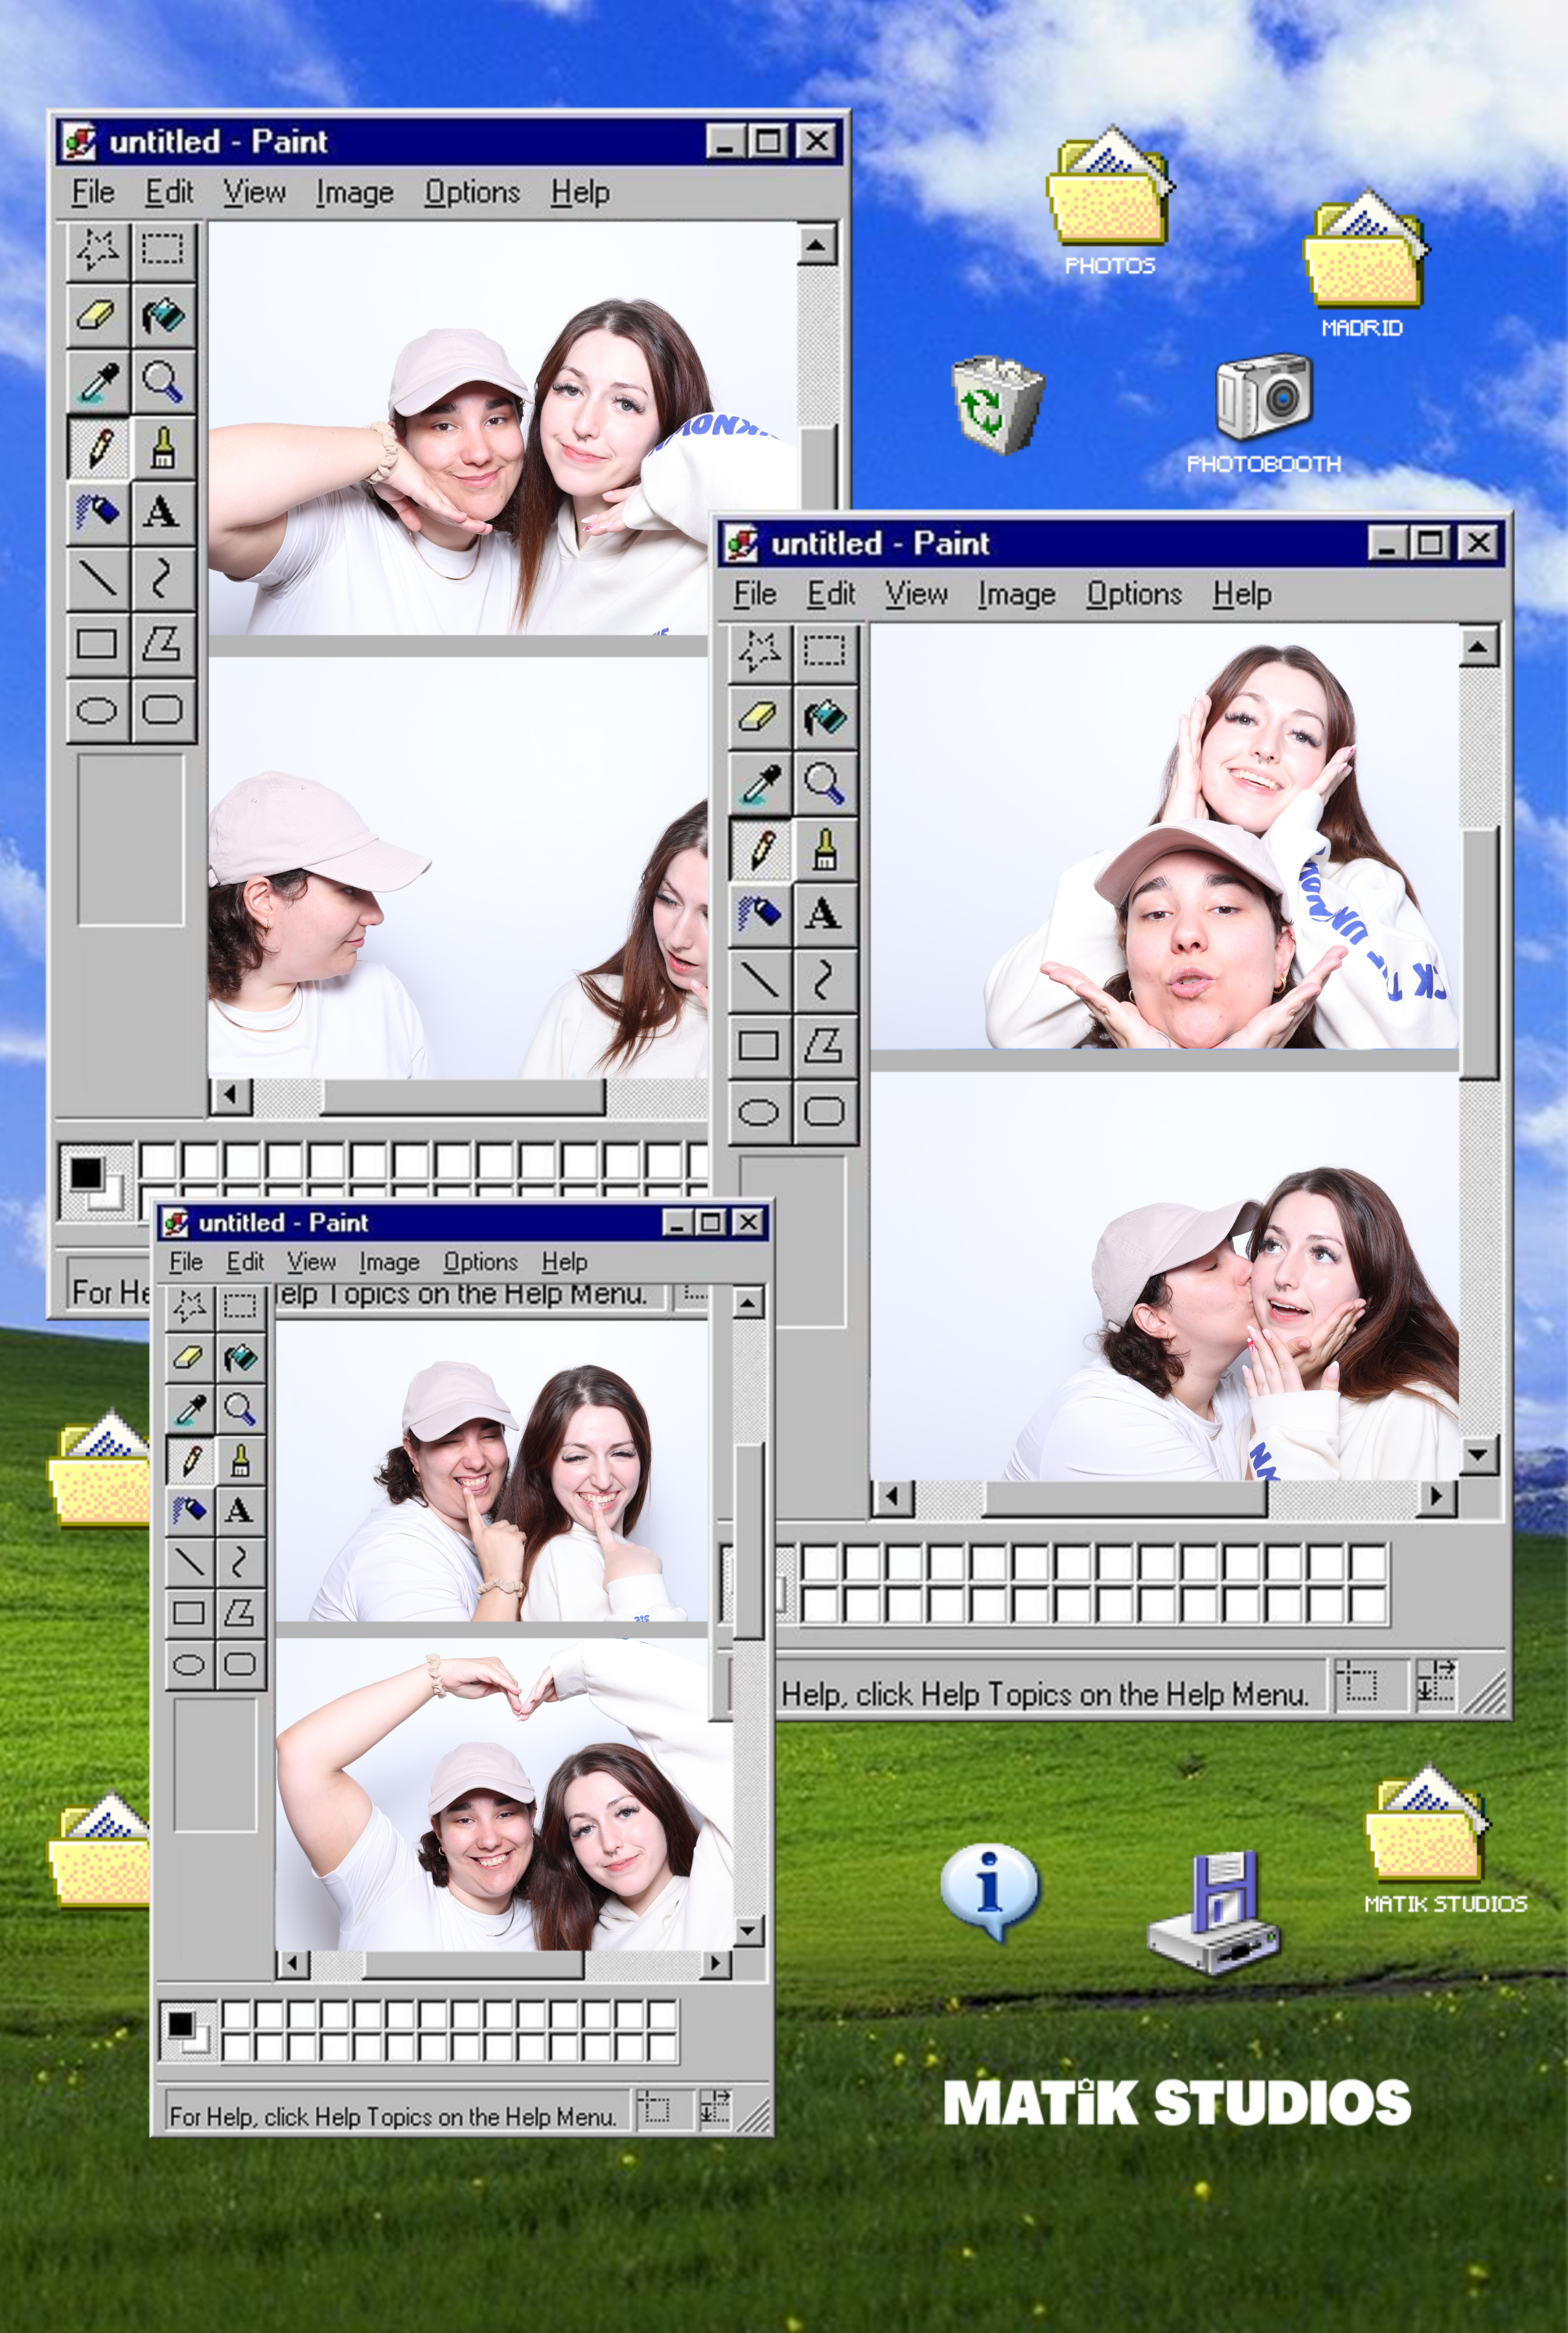This screenshot has width=1568, height=2333.
Task: Select the Curve tool in bottom Paint window
Action: coord(239,1560)
